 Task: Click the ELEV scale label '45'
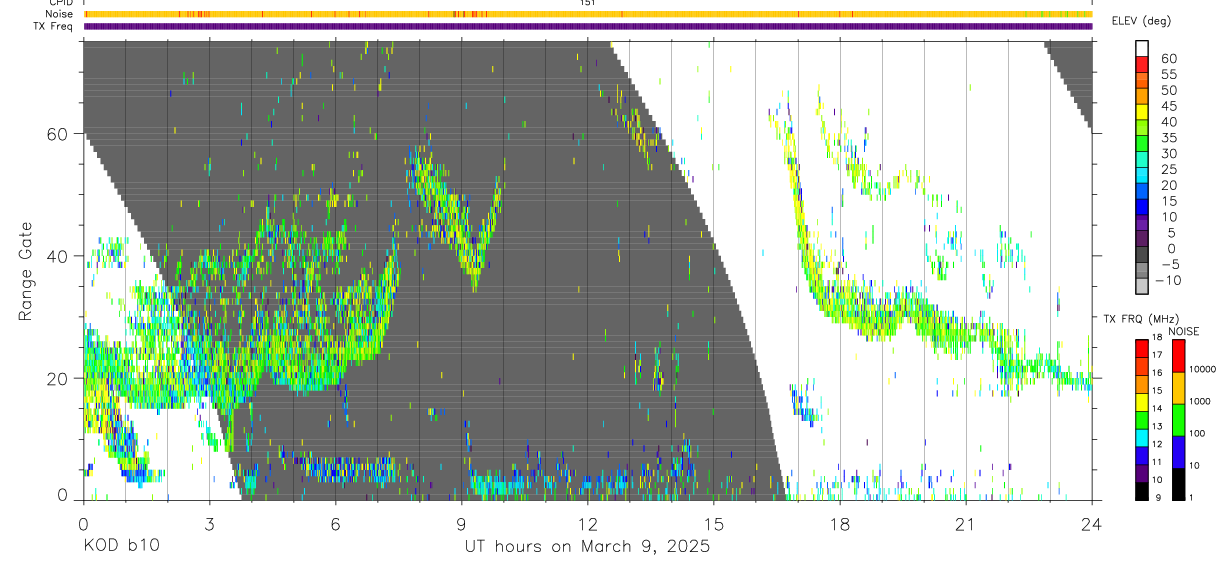click(x=1167, y=106)
